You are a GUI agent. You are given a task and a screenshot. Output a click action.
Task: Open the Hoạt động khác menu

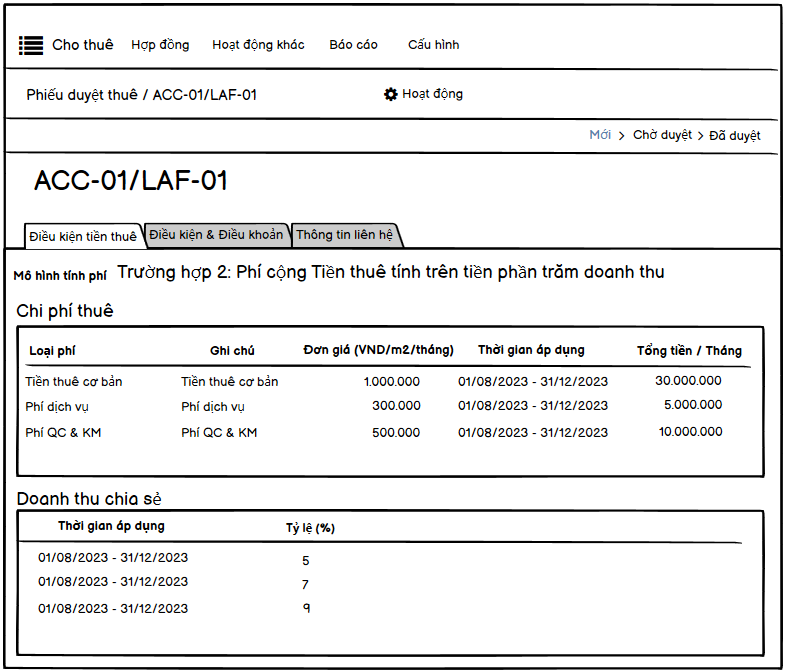click(258, 45)
